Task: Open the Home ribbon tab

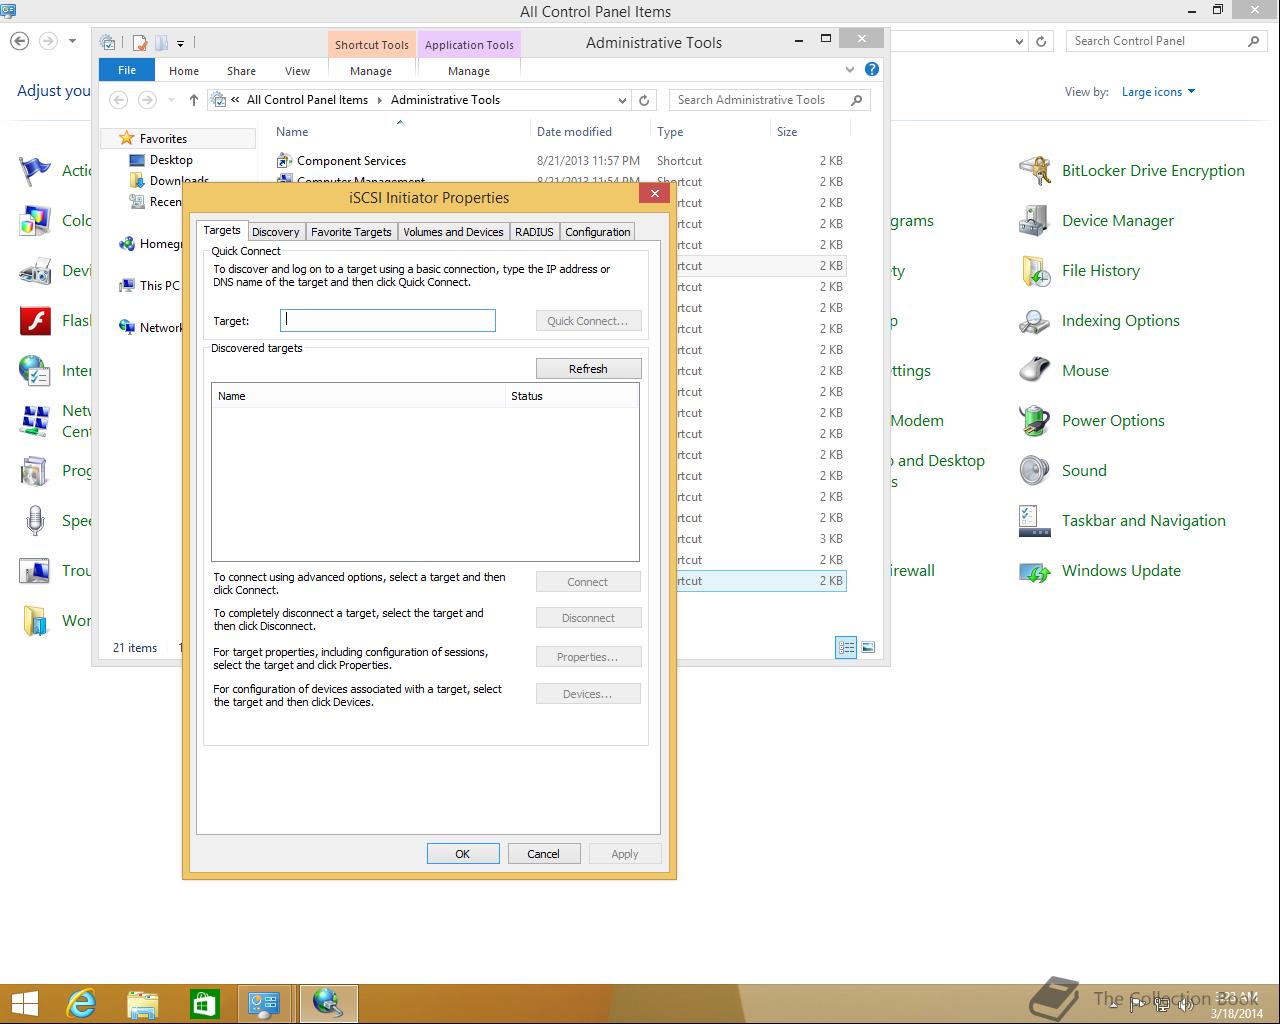Action: point(184,71)
